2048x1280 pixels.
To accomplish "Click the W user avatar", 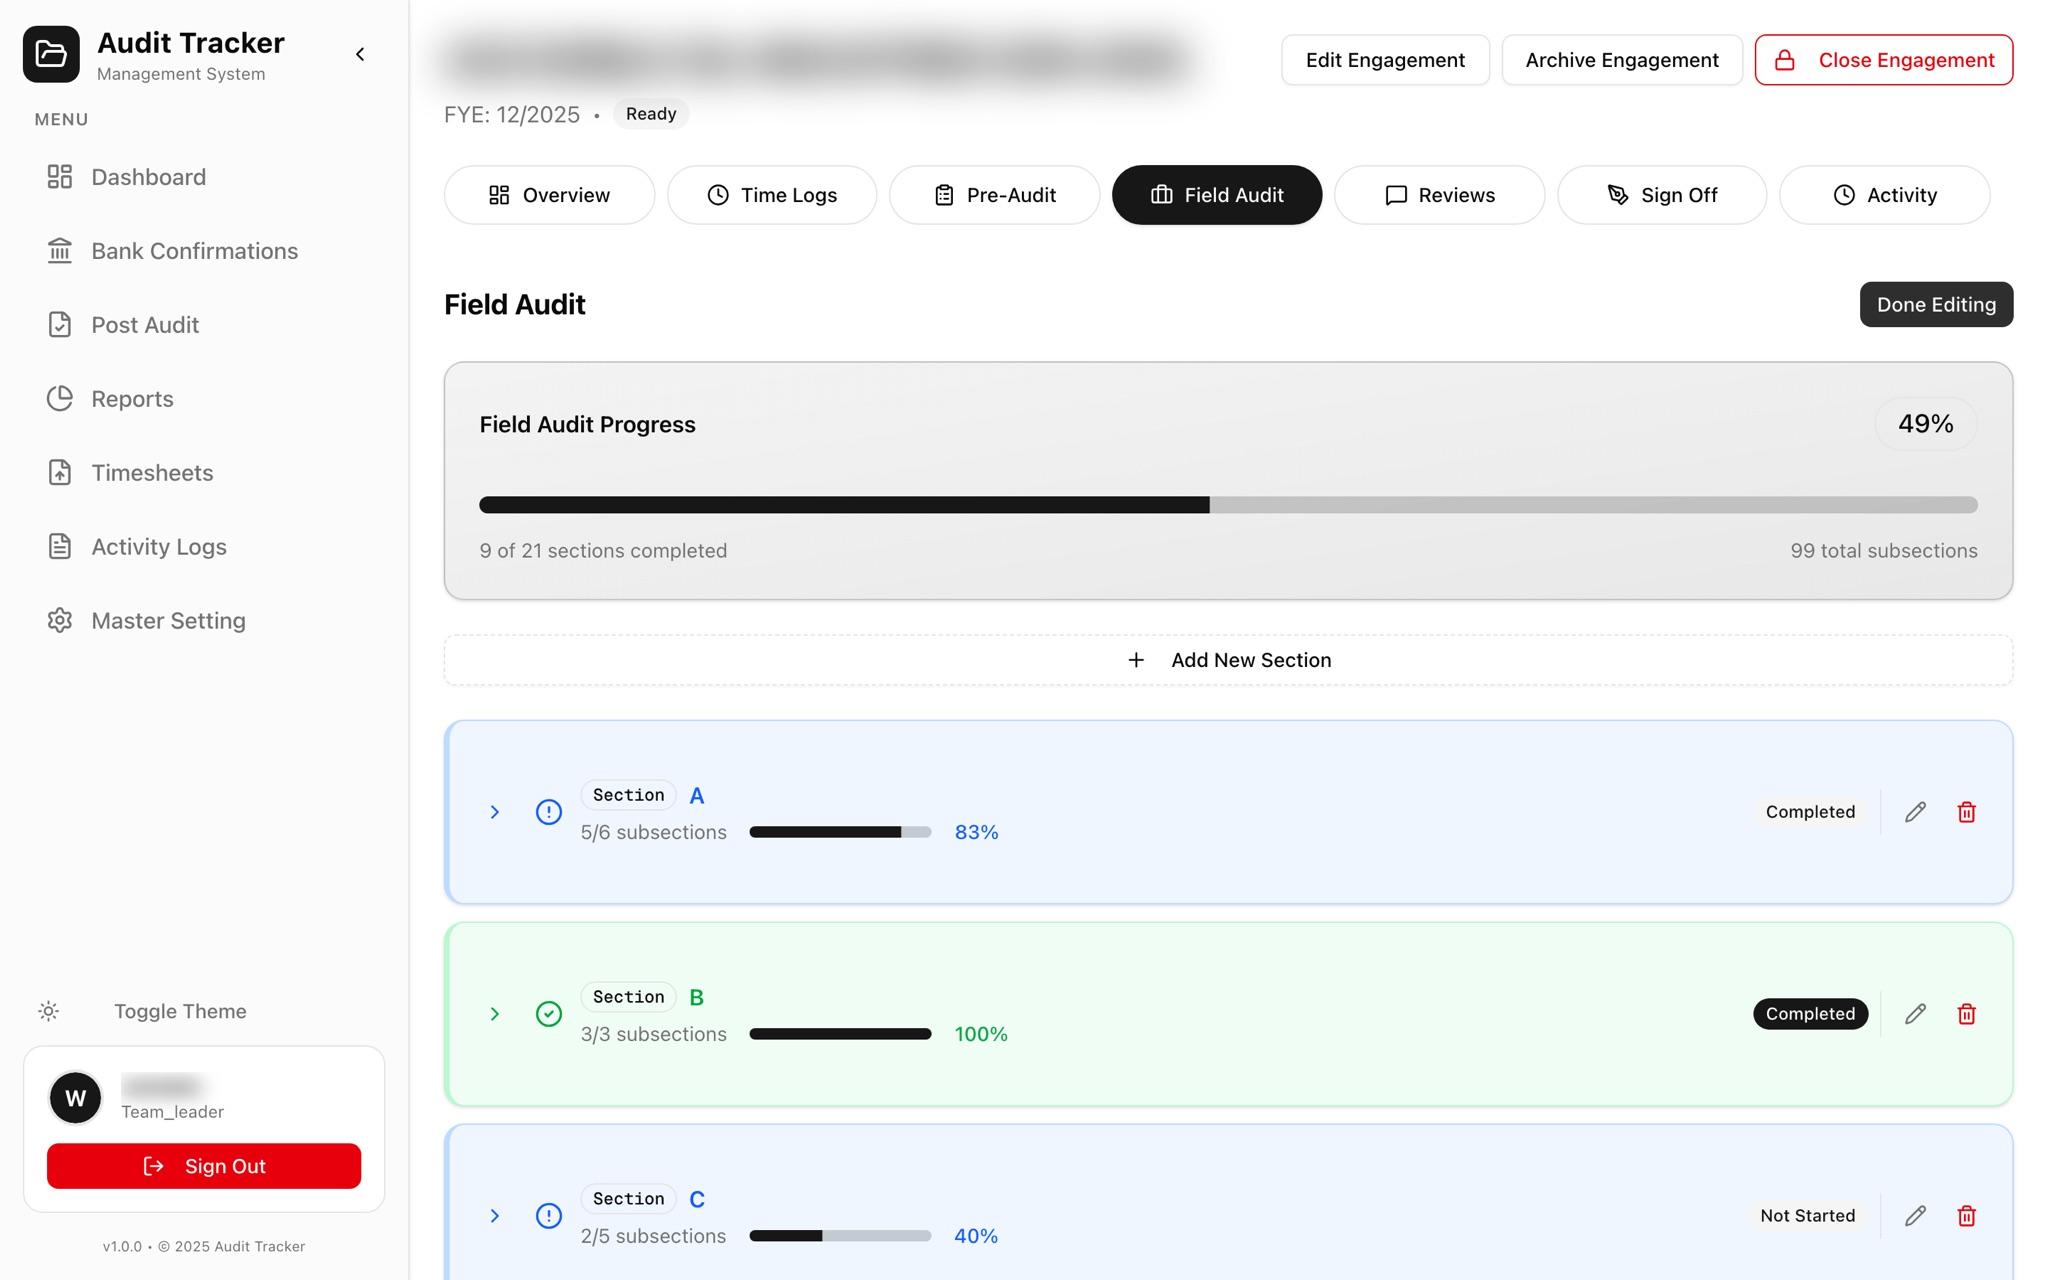I will pyautogui.click(x=75, y=1098).
